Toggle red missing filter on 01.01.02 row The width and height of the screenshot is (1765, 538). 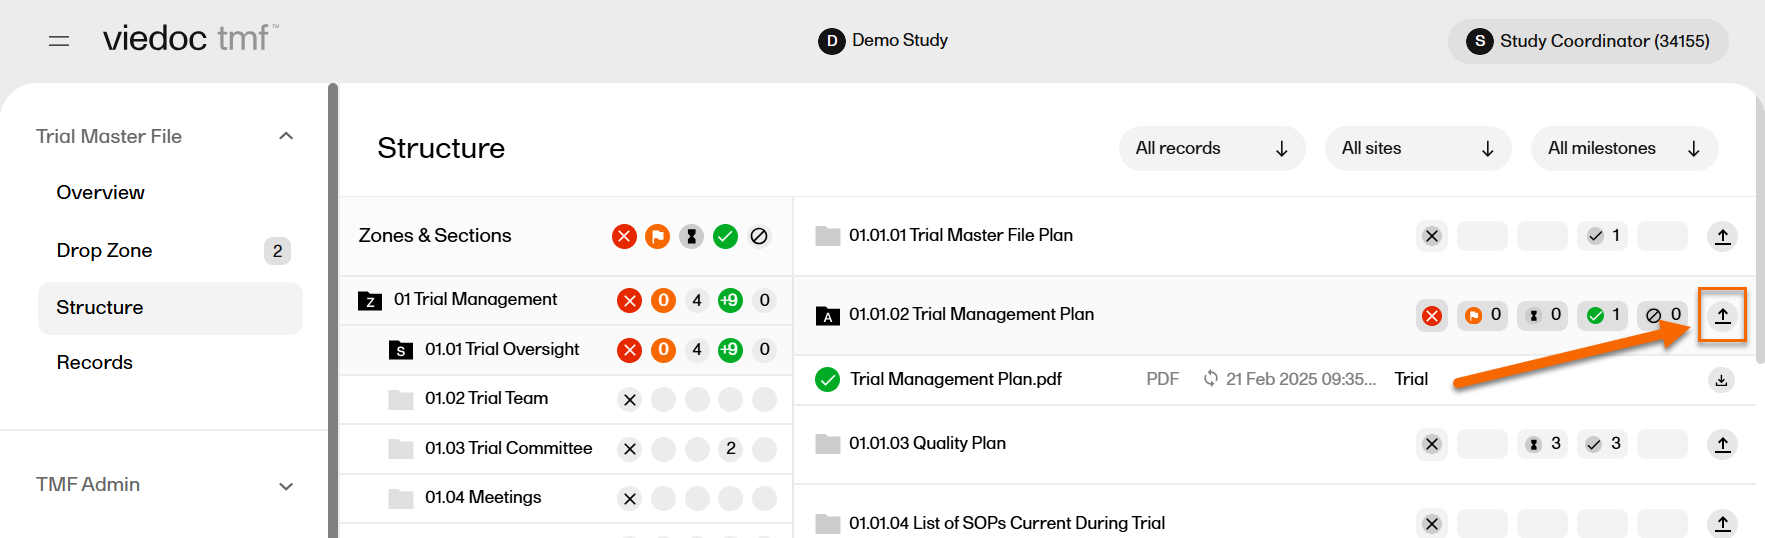pos(1432,316)
